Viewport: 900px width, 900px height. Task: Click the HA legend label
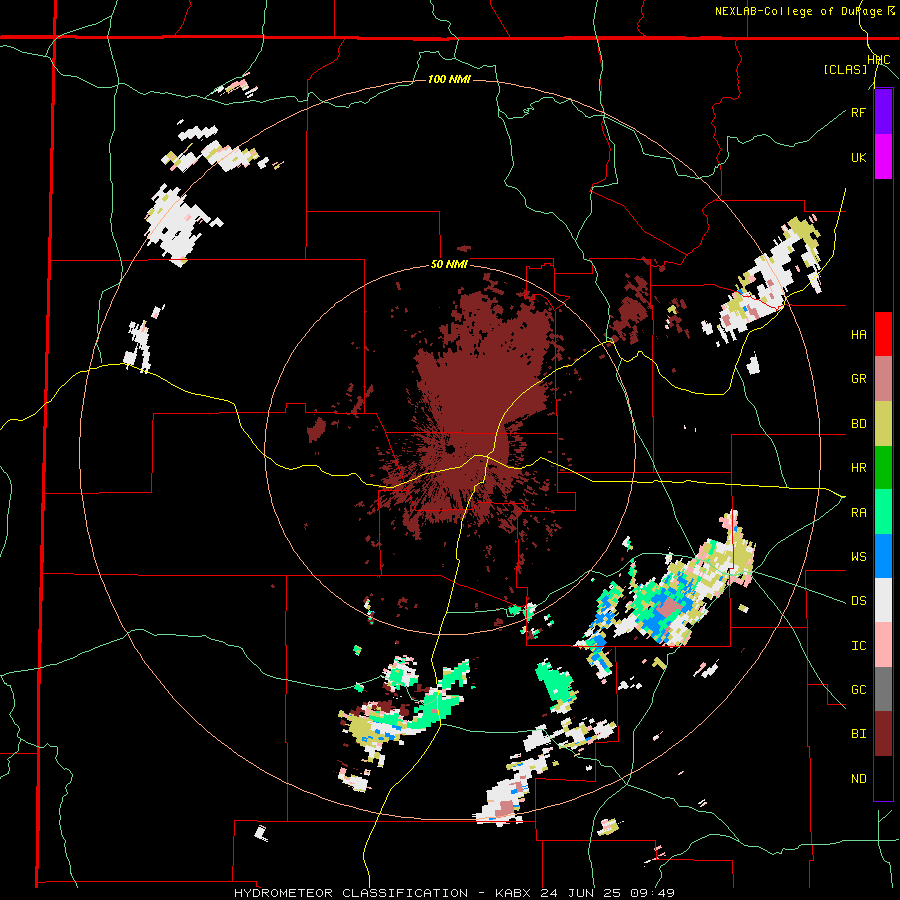pyautogui.click(x=859, y=335)
